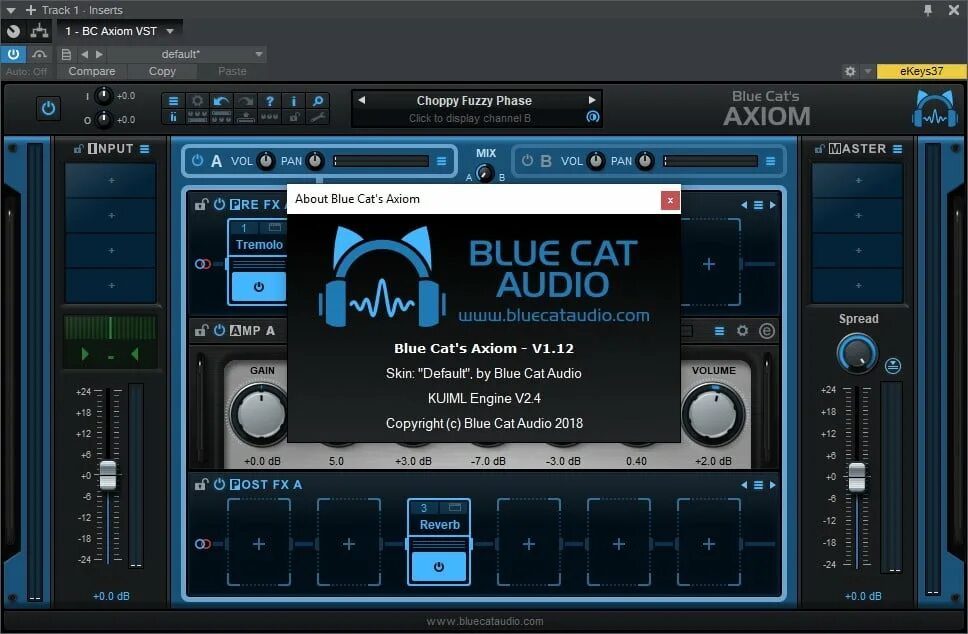Viewport: 968px width, 634px height.
Task: Click the redo arrow icon
Action: coord(245,101)
